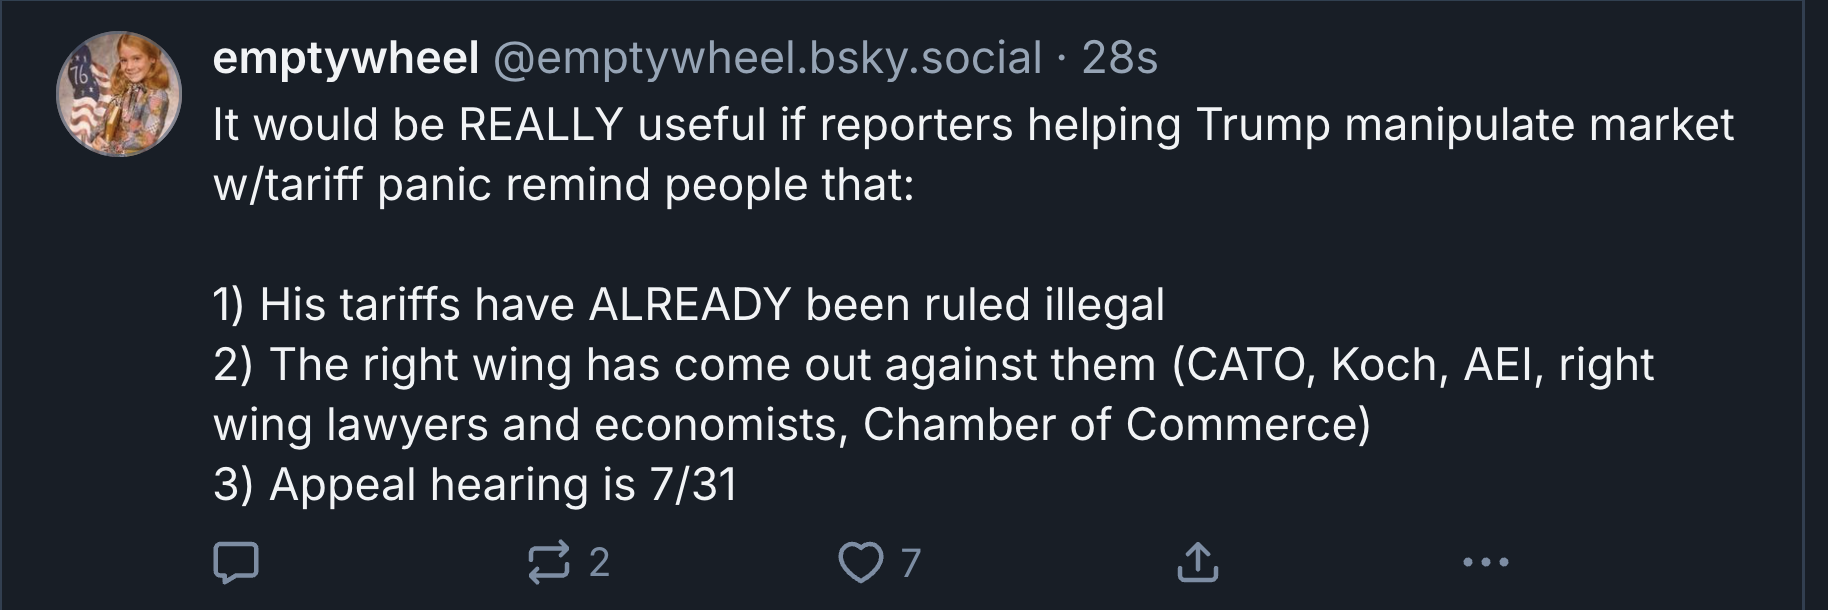Select the 'w/tariff panic remind people that:' line
The height and width of the screenshot is (610, 1828).
coord(564,185)
